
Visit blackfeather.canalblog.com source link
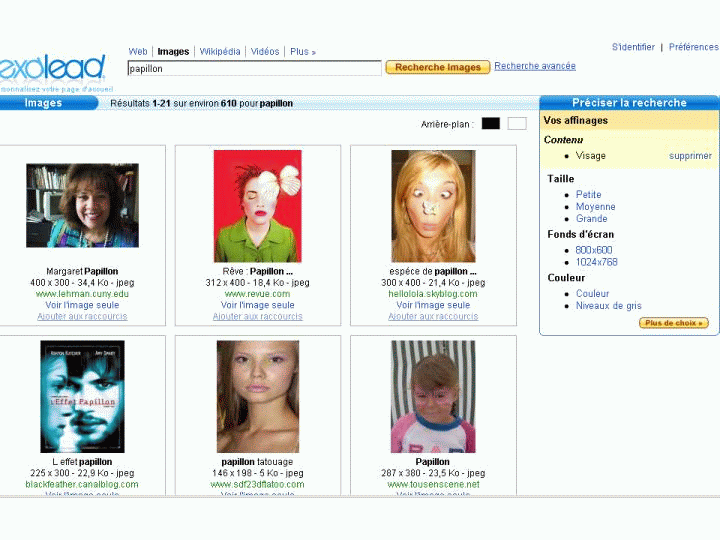[x=82, y=484]
